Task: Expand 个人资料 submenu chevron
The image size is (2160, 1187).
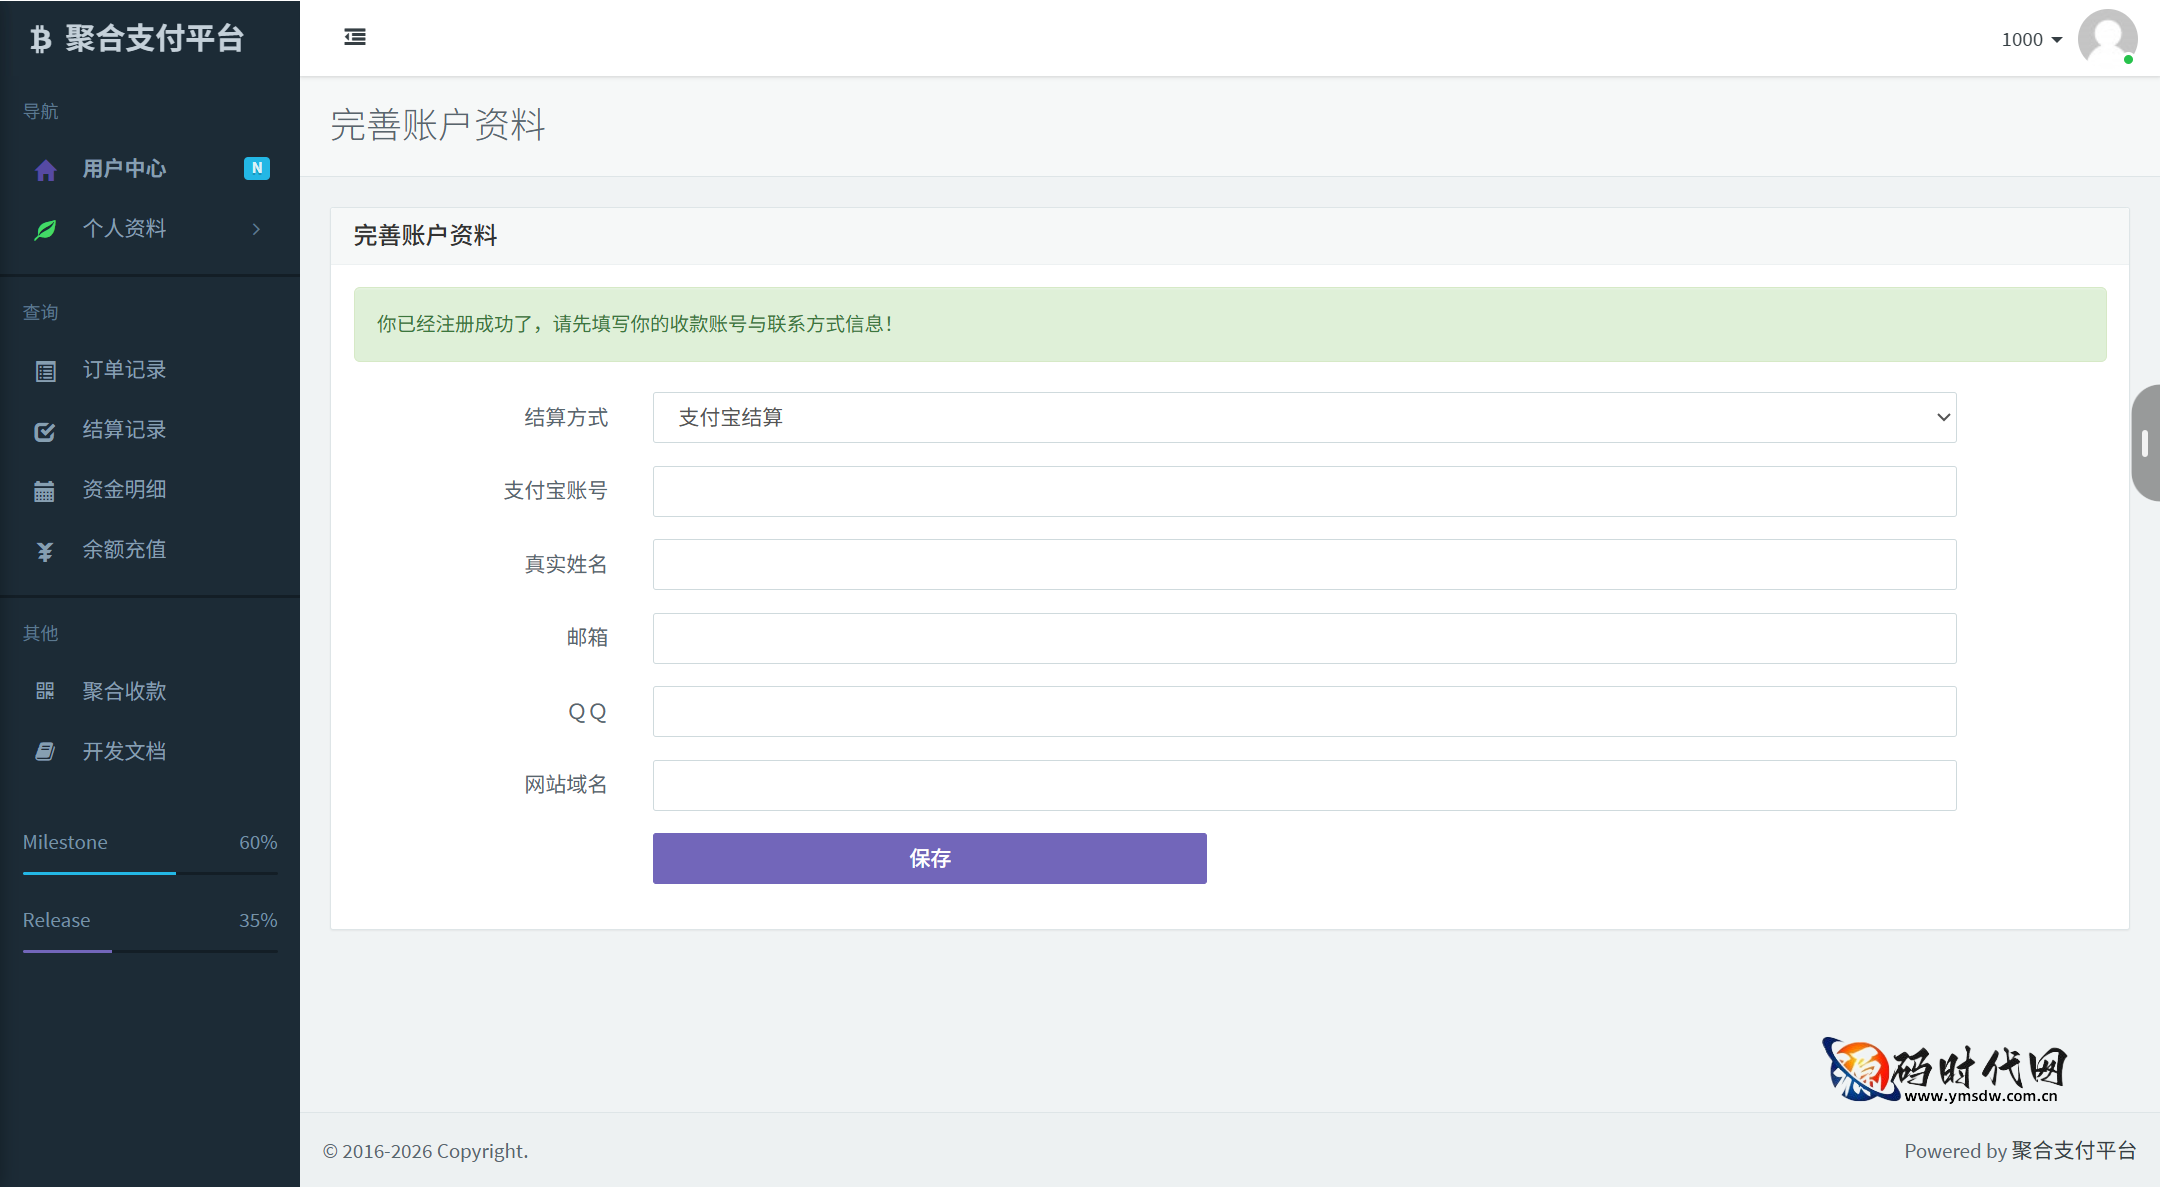Action: point(256,229)
